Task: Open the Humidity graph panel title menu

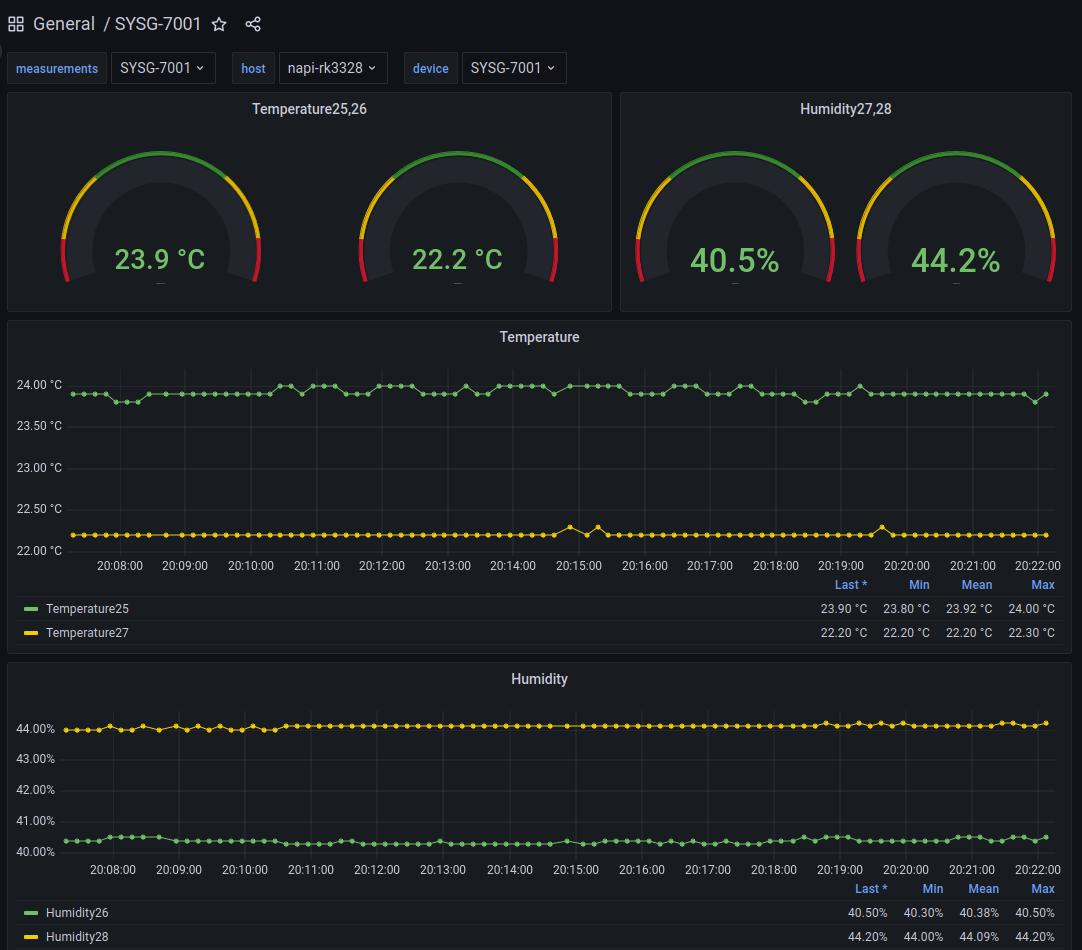Action: tap(539, 679)
